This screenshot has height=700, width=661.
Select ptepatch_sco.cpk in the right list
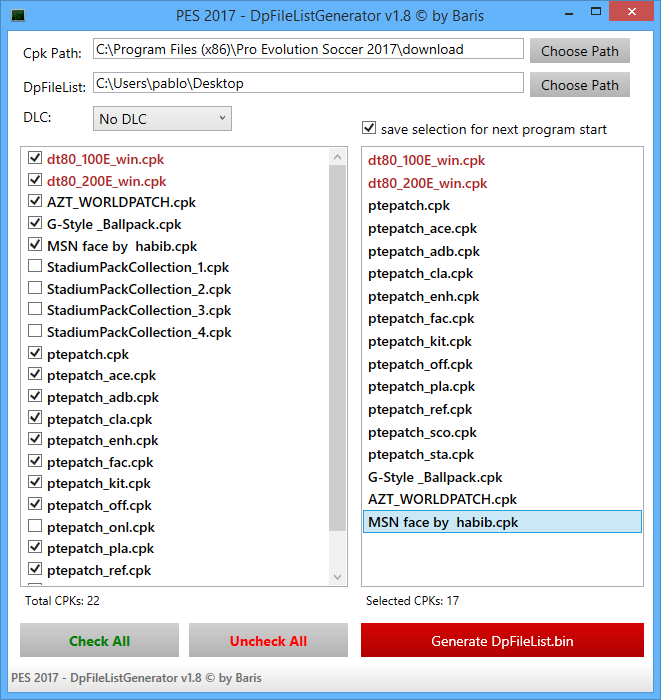click(503, 432)
